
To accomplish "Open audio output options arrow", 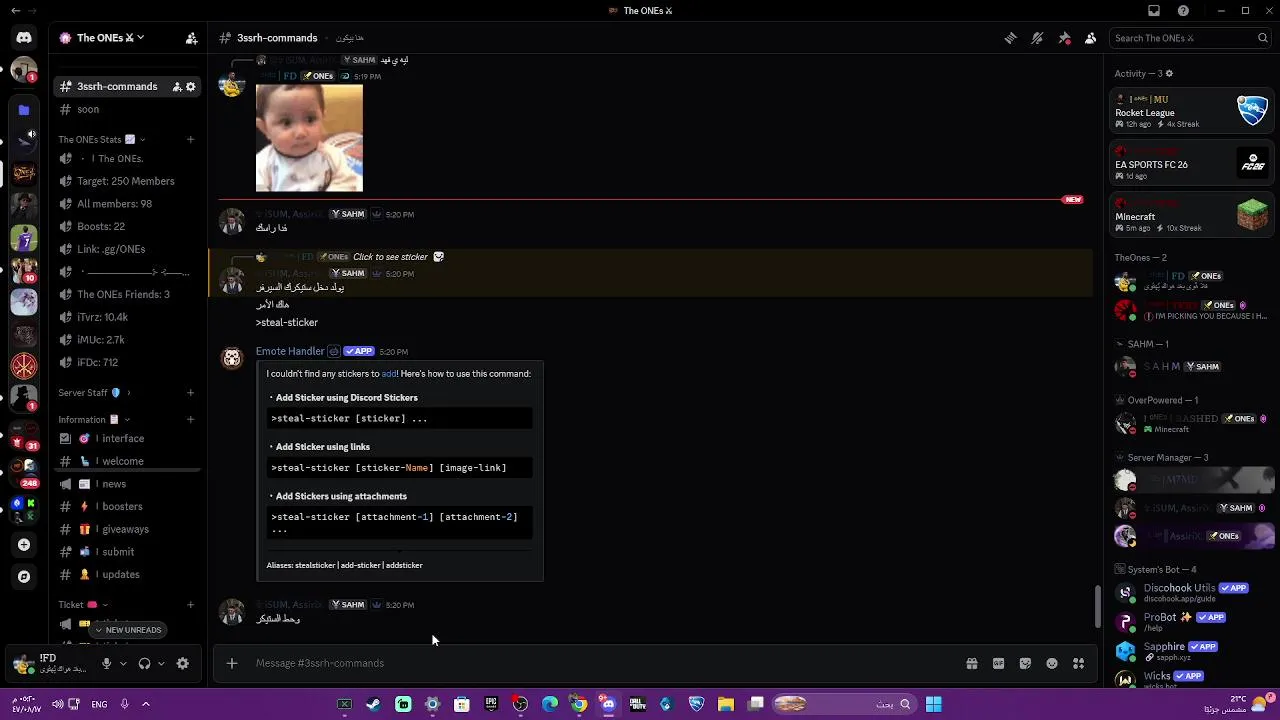I will tap(161, 663).
